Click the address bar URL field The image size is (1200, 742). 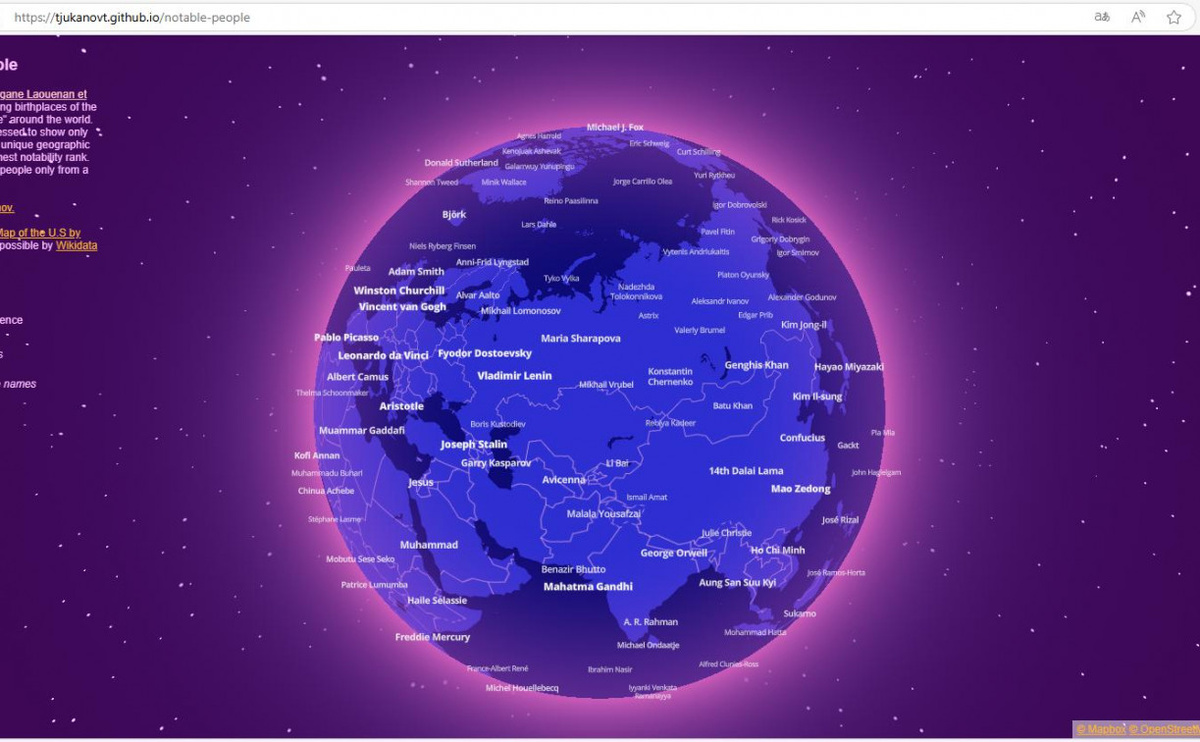click(540, 17)
